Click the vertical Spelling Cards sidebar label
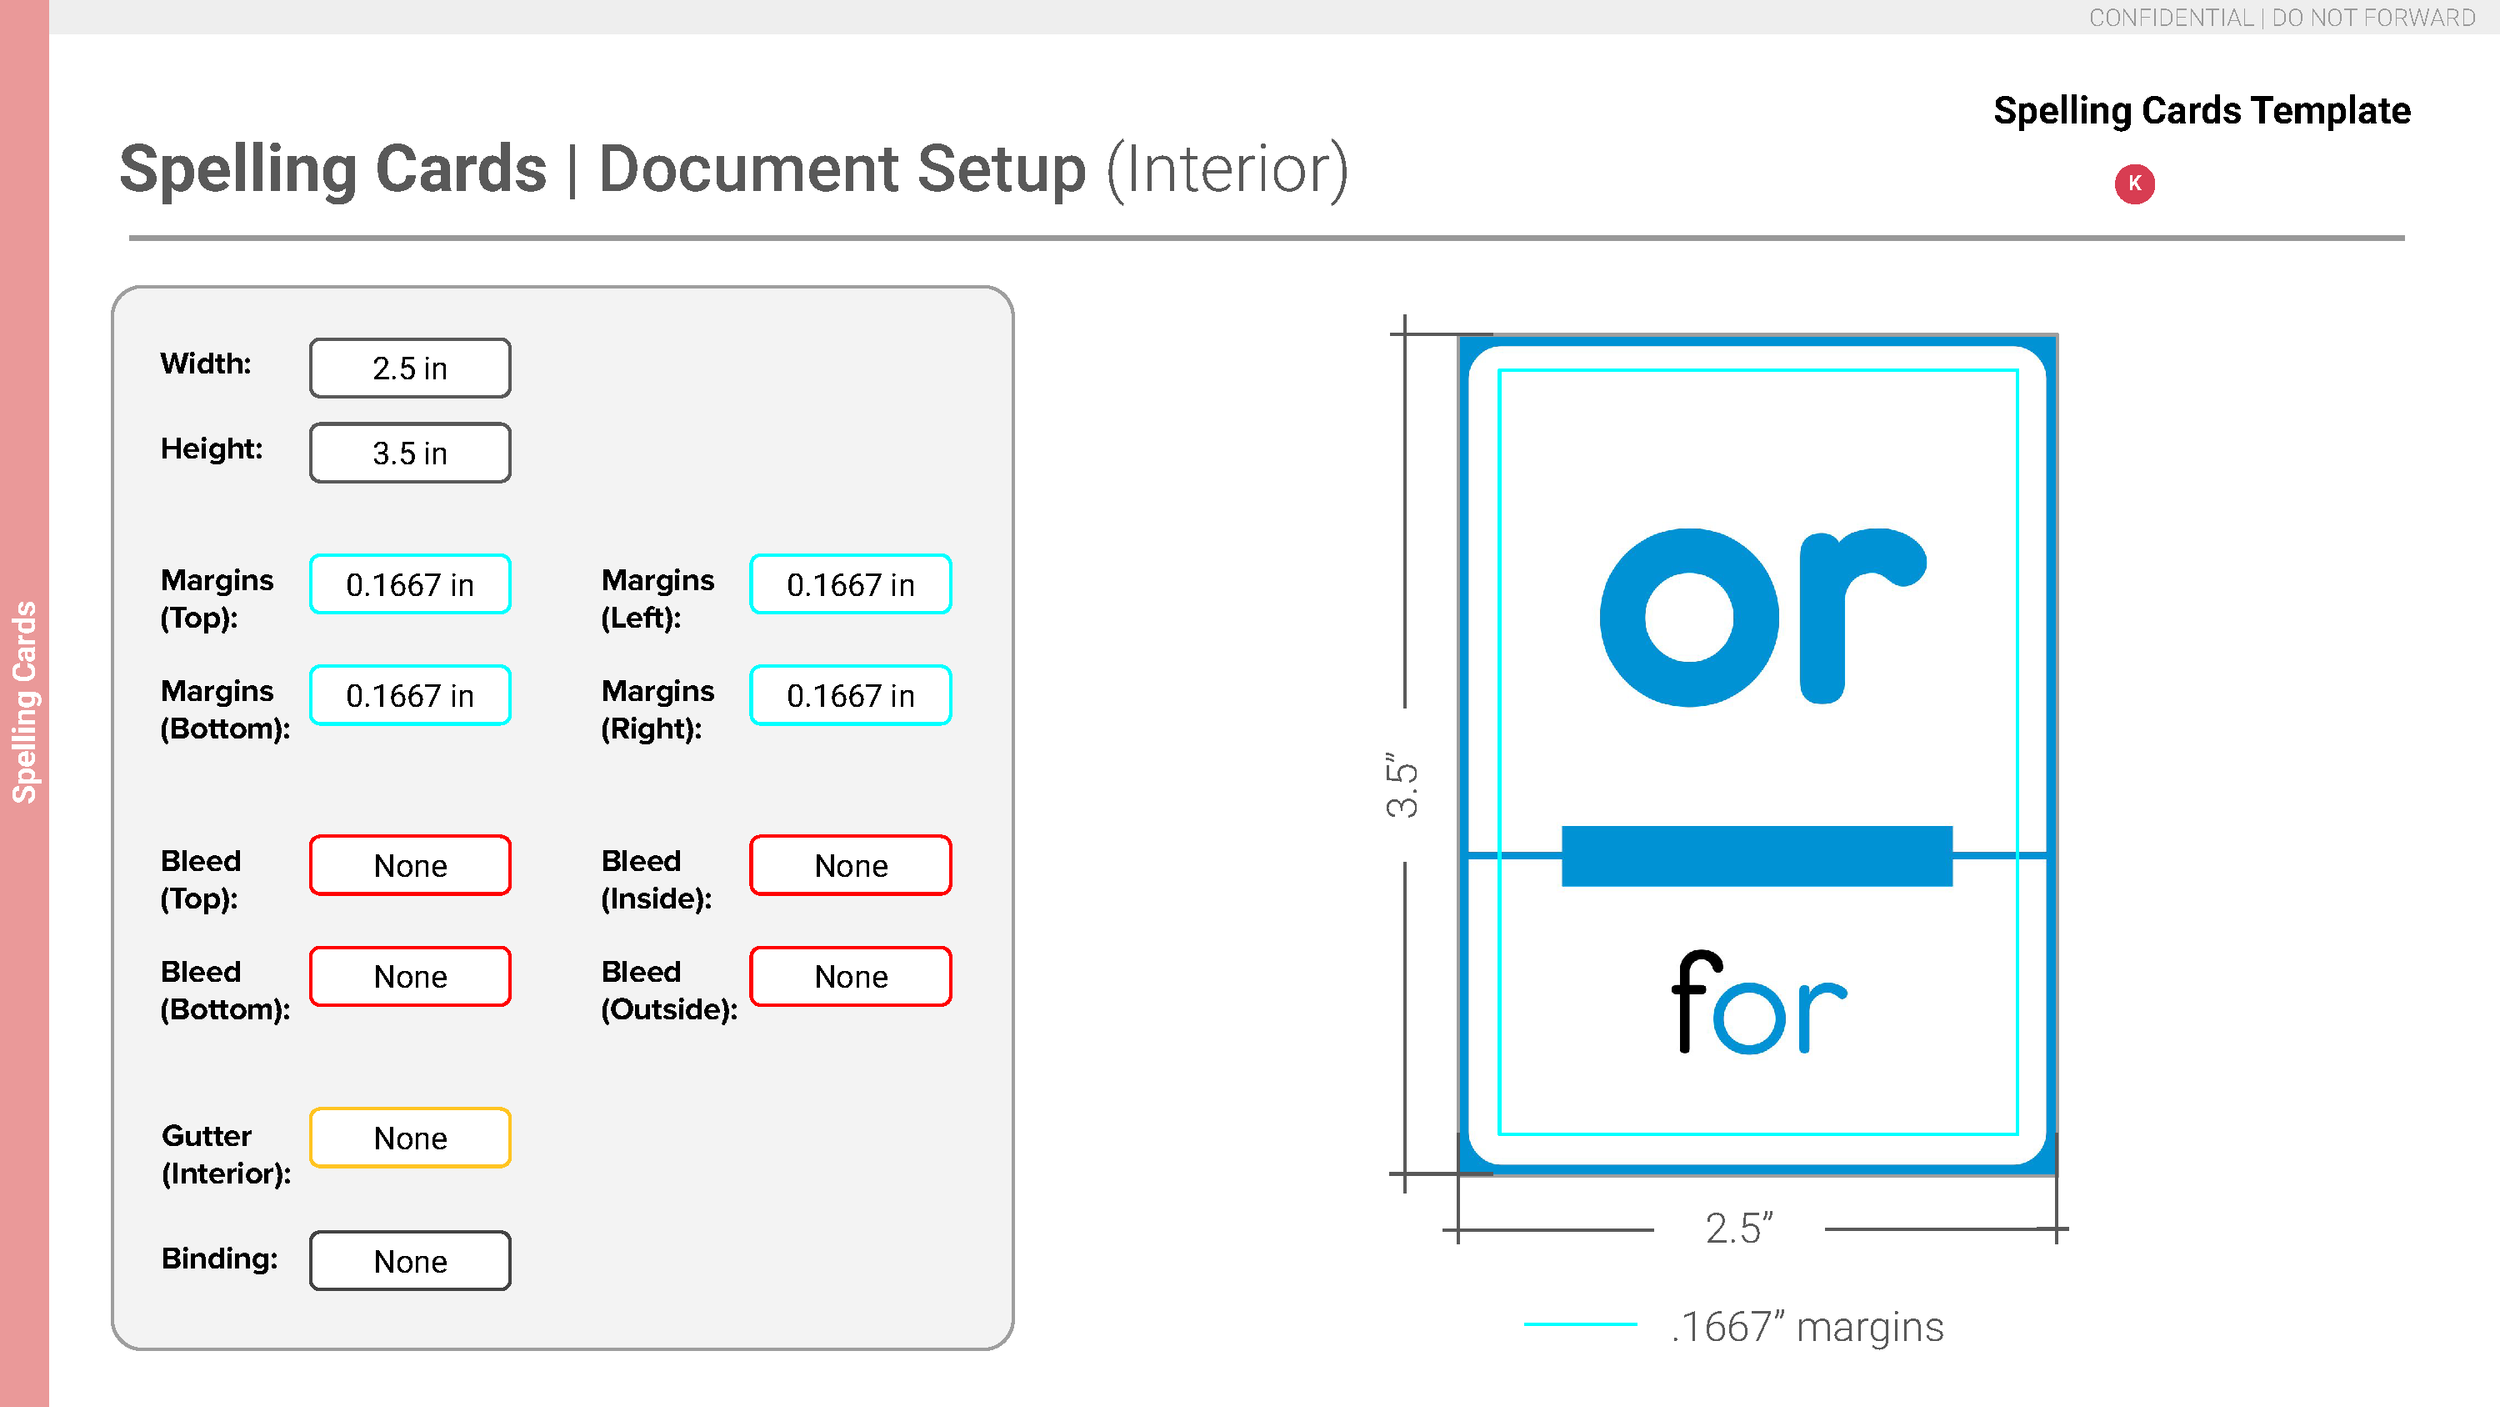The width and height of the screenshot is (2500, 1407). (x=24, y=702)
